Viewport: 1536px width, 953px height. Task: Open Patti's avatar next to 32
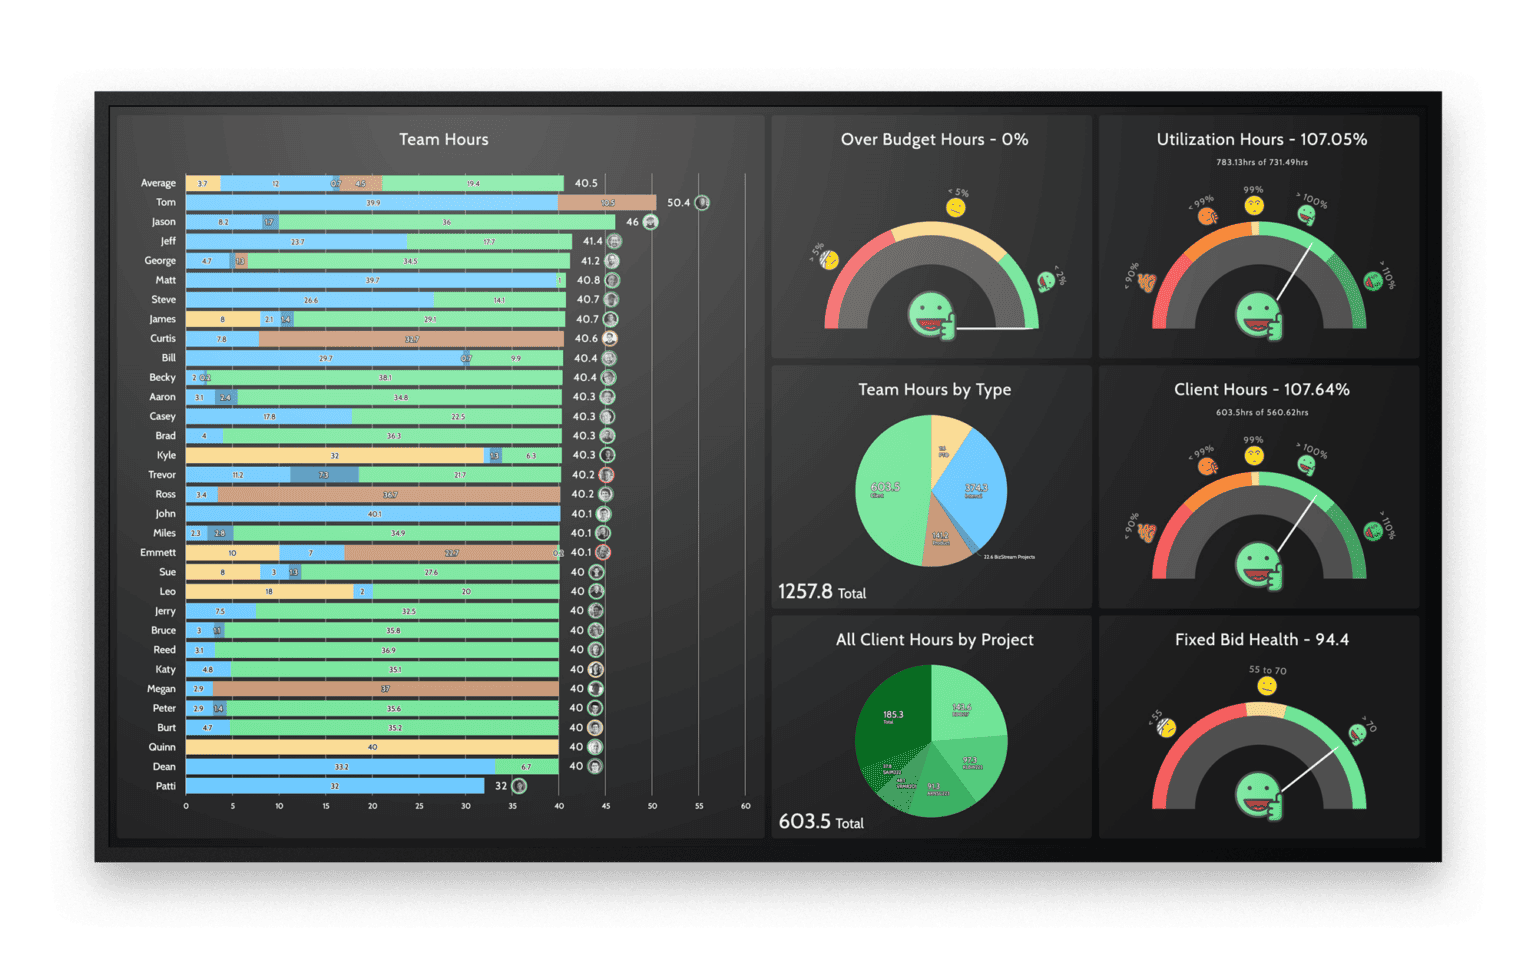519,786
